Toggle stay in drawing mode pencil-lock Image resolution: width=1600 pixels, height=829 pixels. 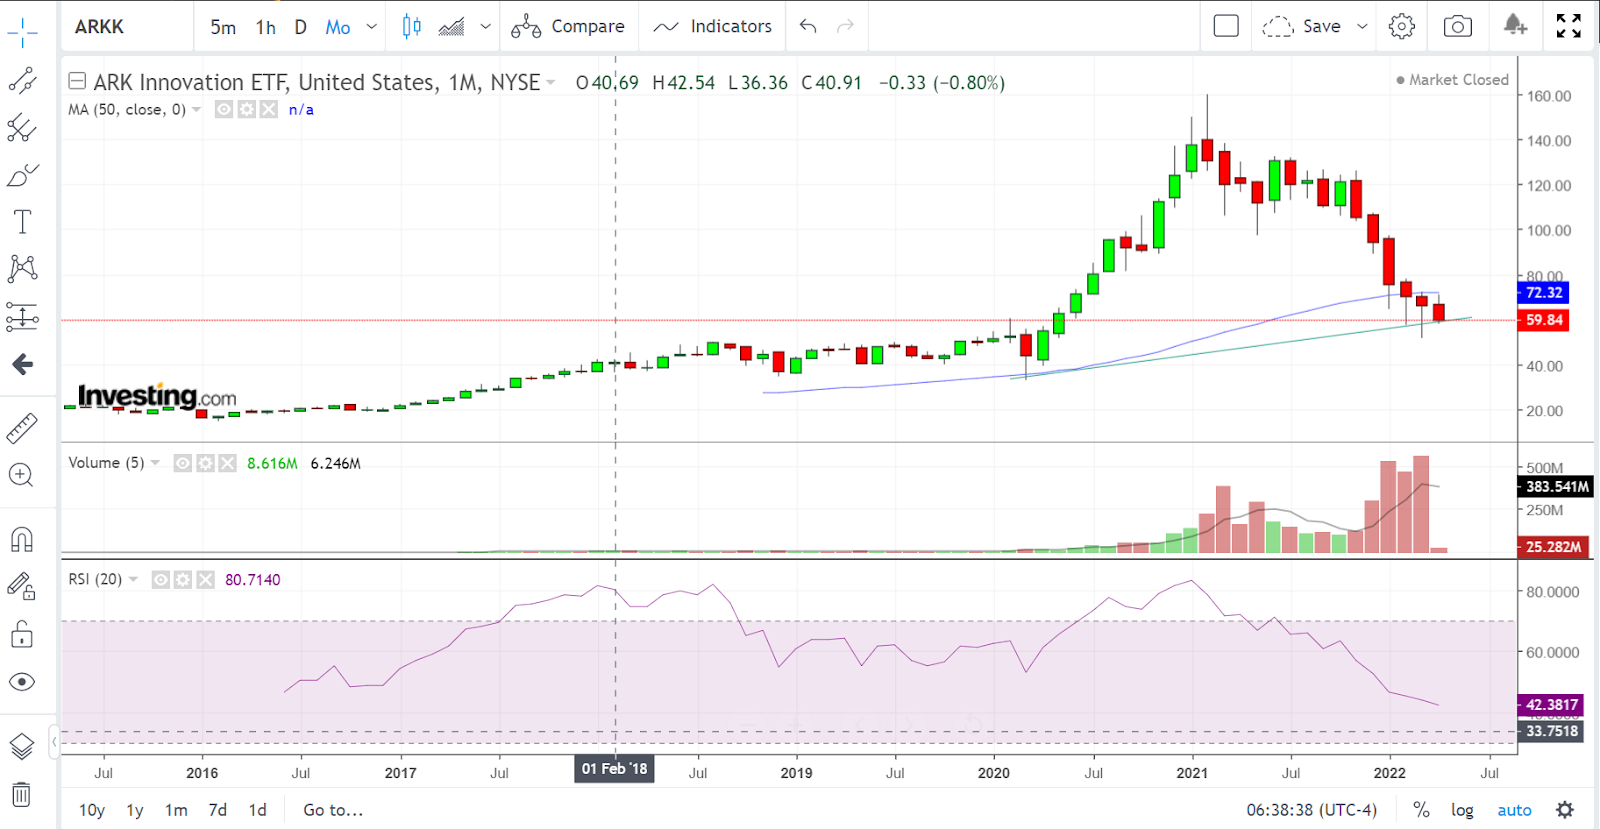pyautogui.click(x=22, y=587)
